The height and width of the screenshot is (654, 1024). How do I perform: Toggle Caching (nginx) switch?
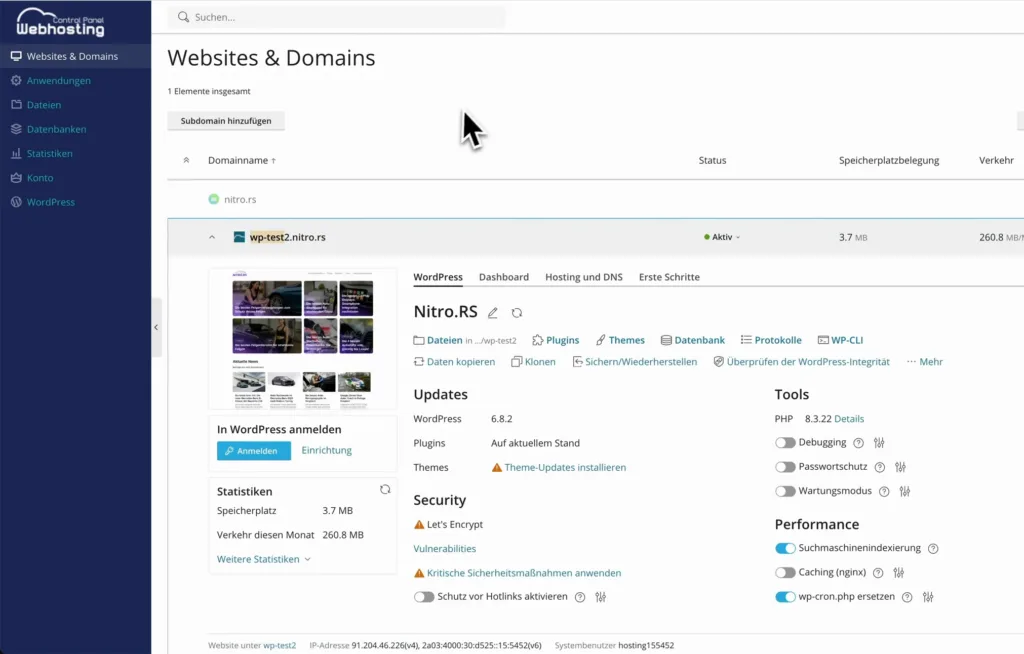click(x=785, y=573)
